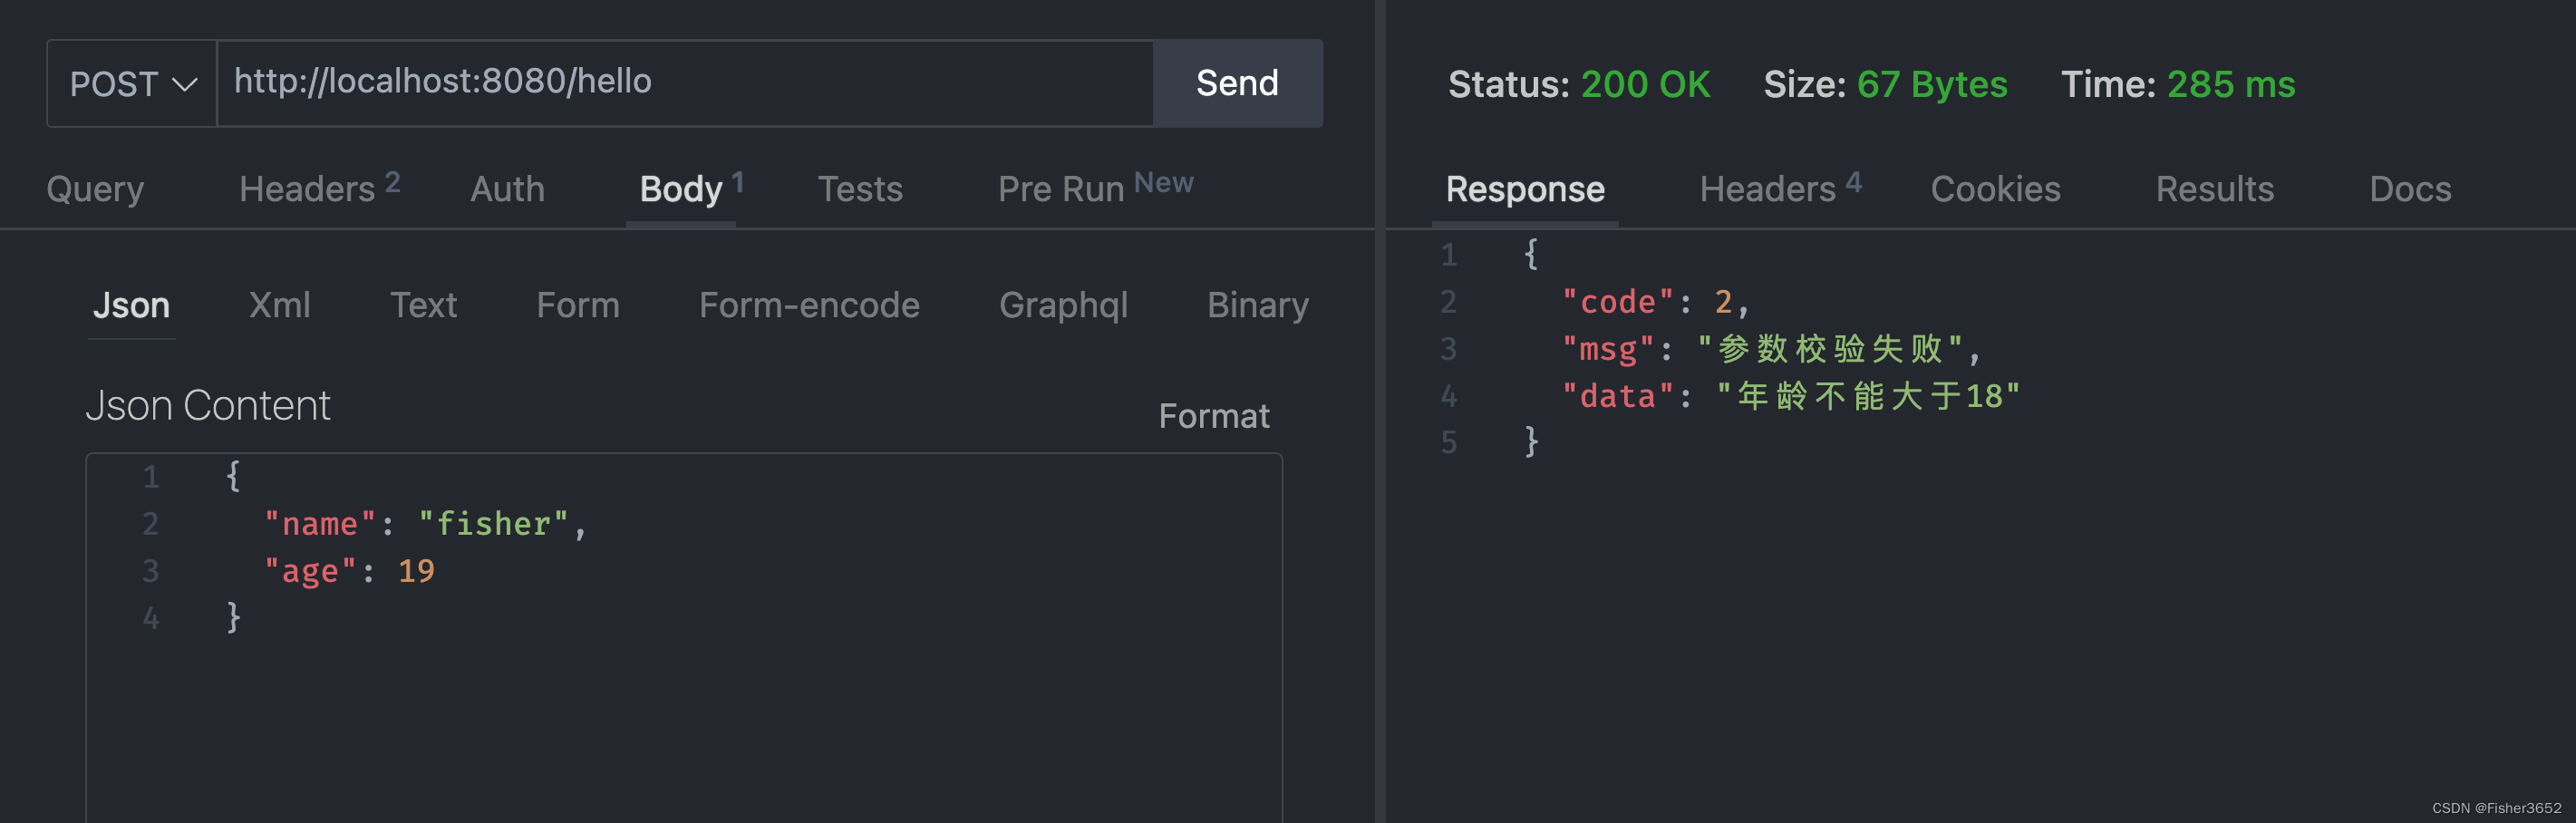
Task: Open the Docs tab
Action: pyautogui.click(x=2410, y=189)
